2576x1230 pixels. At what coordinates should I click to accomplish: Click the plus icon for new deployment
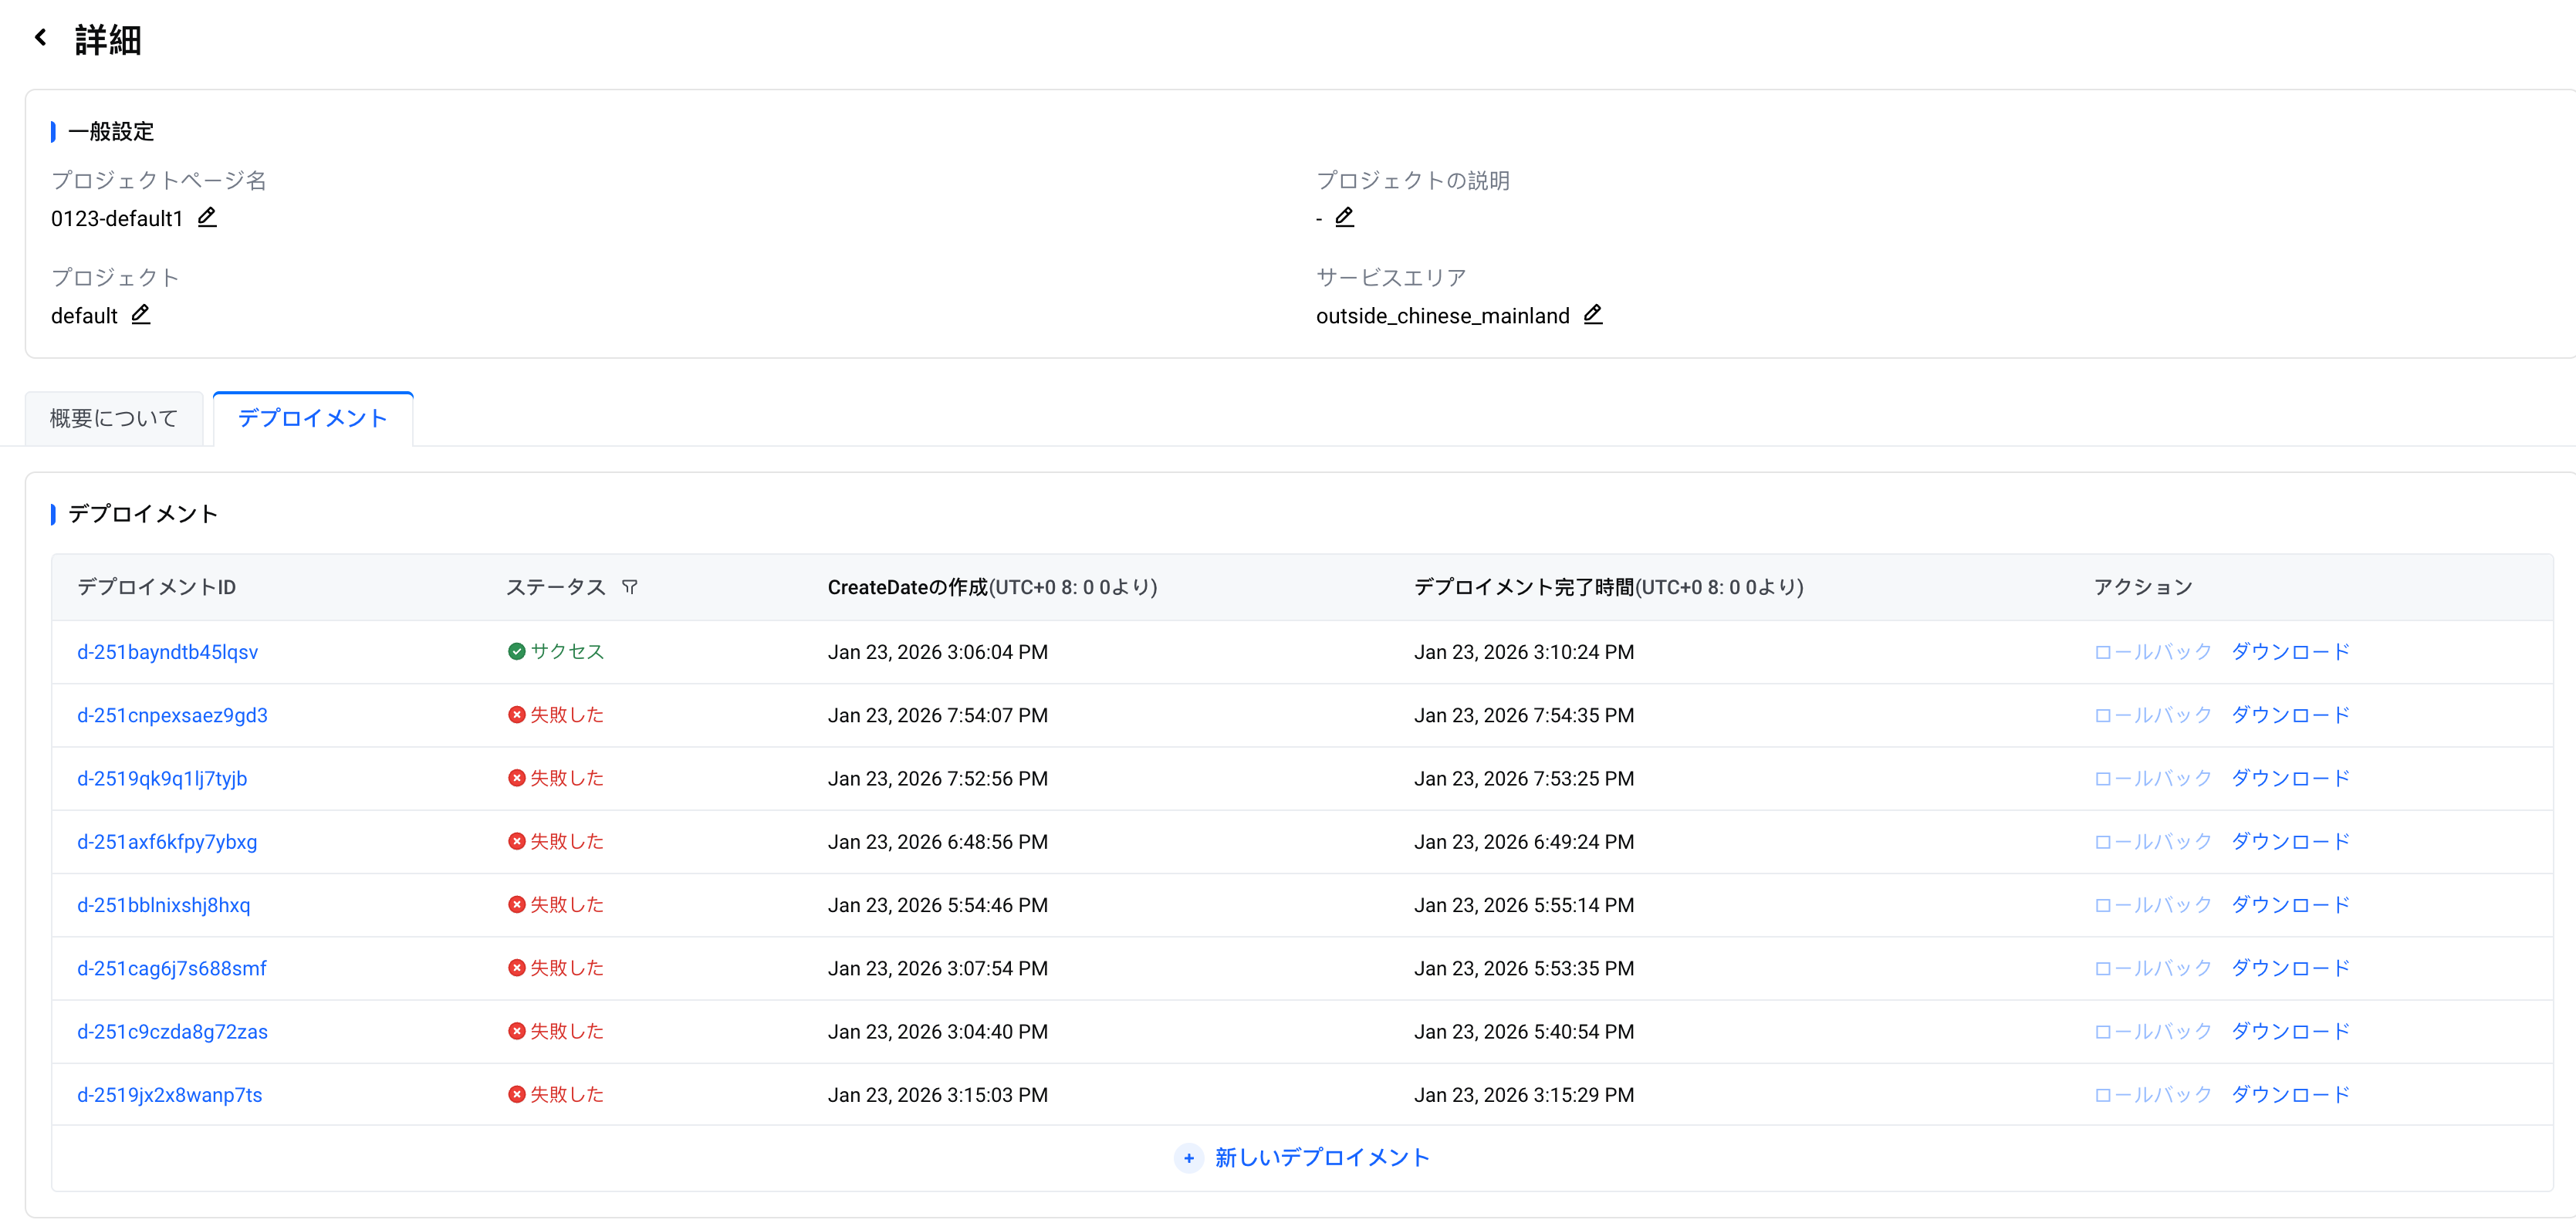click(x=1188, y=1158)
